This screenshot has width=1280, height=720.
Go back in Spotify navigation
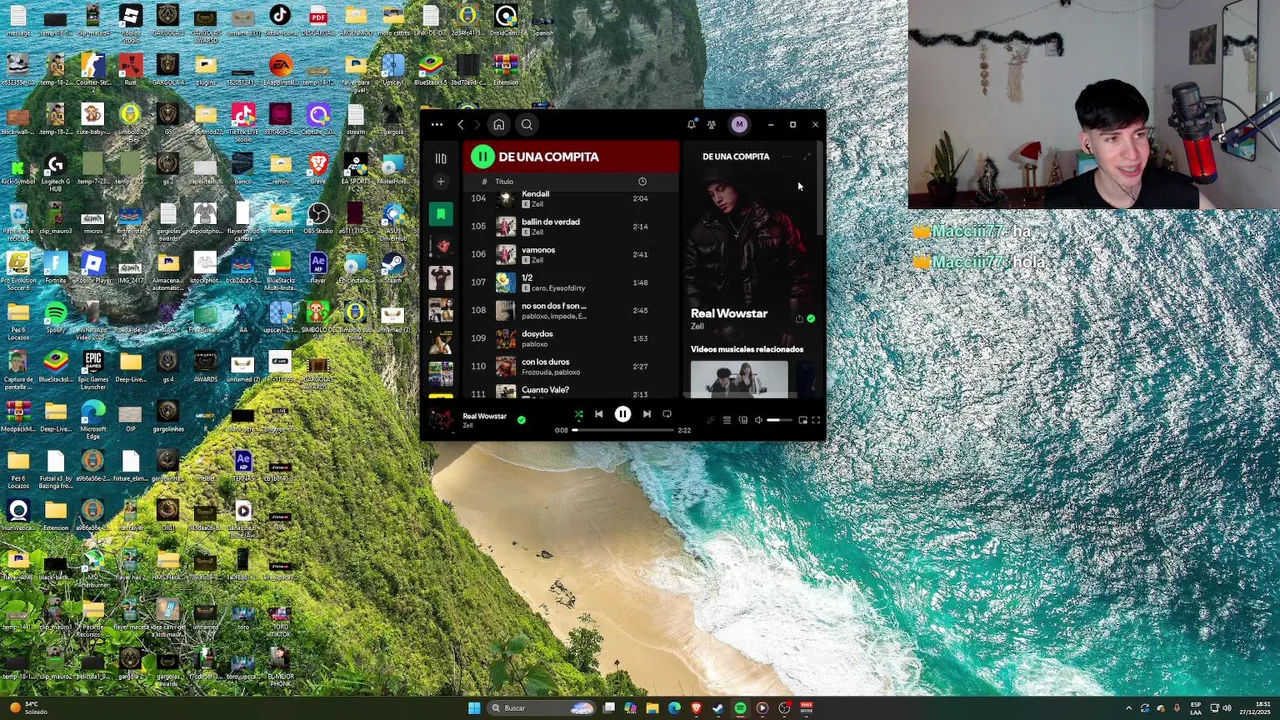(460, 125)
